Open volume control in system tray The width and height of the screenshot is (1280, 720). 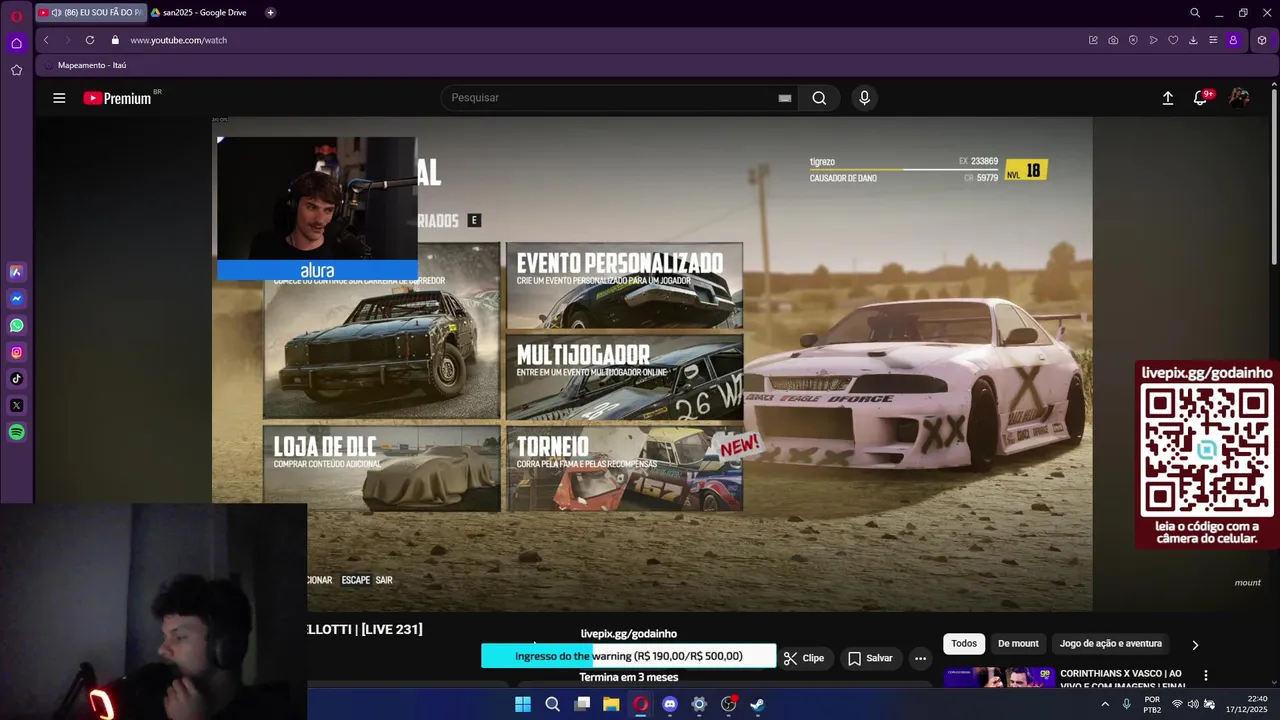tap(1193, 704)
